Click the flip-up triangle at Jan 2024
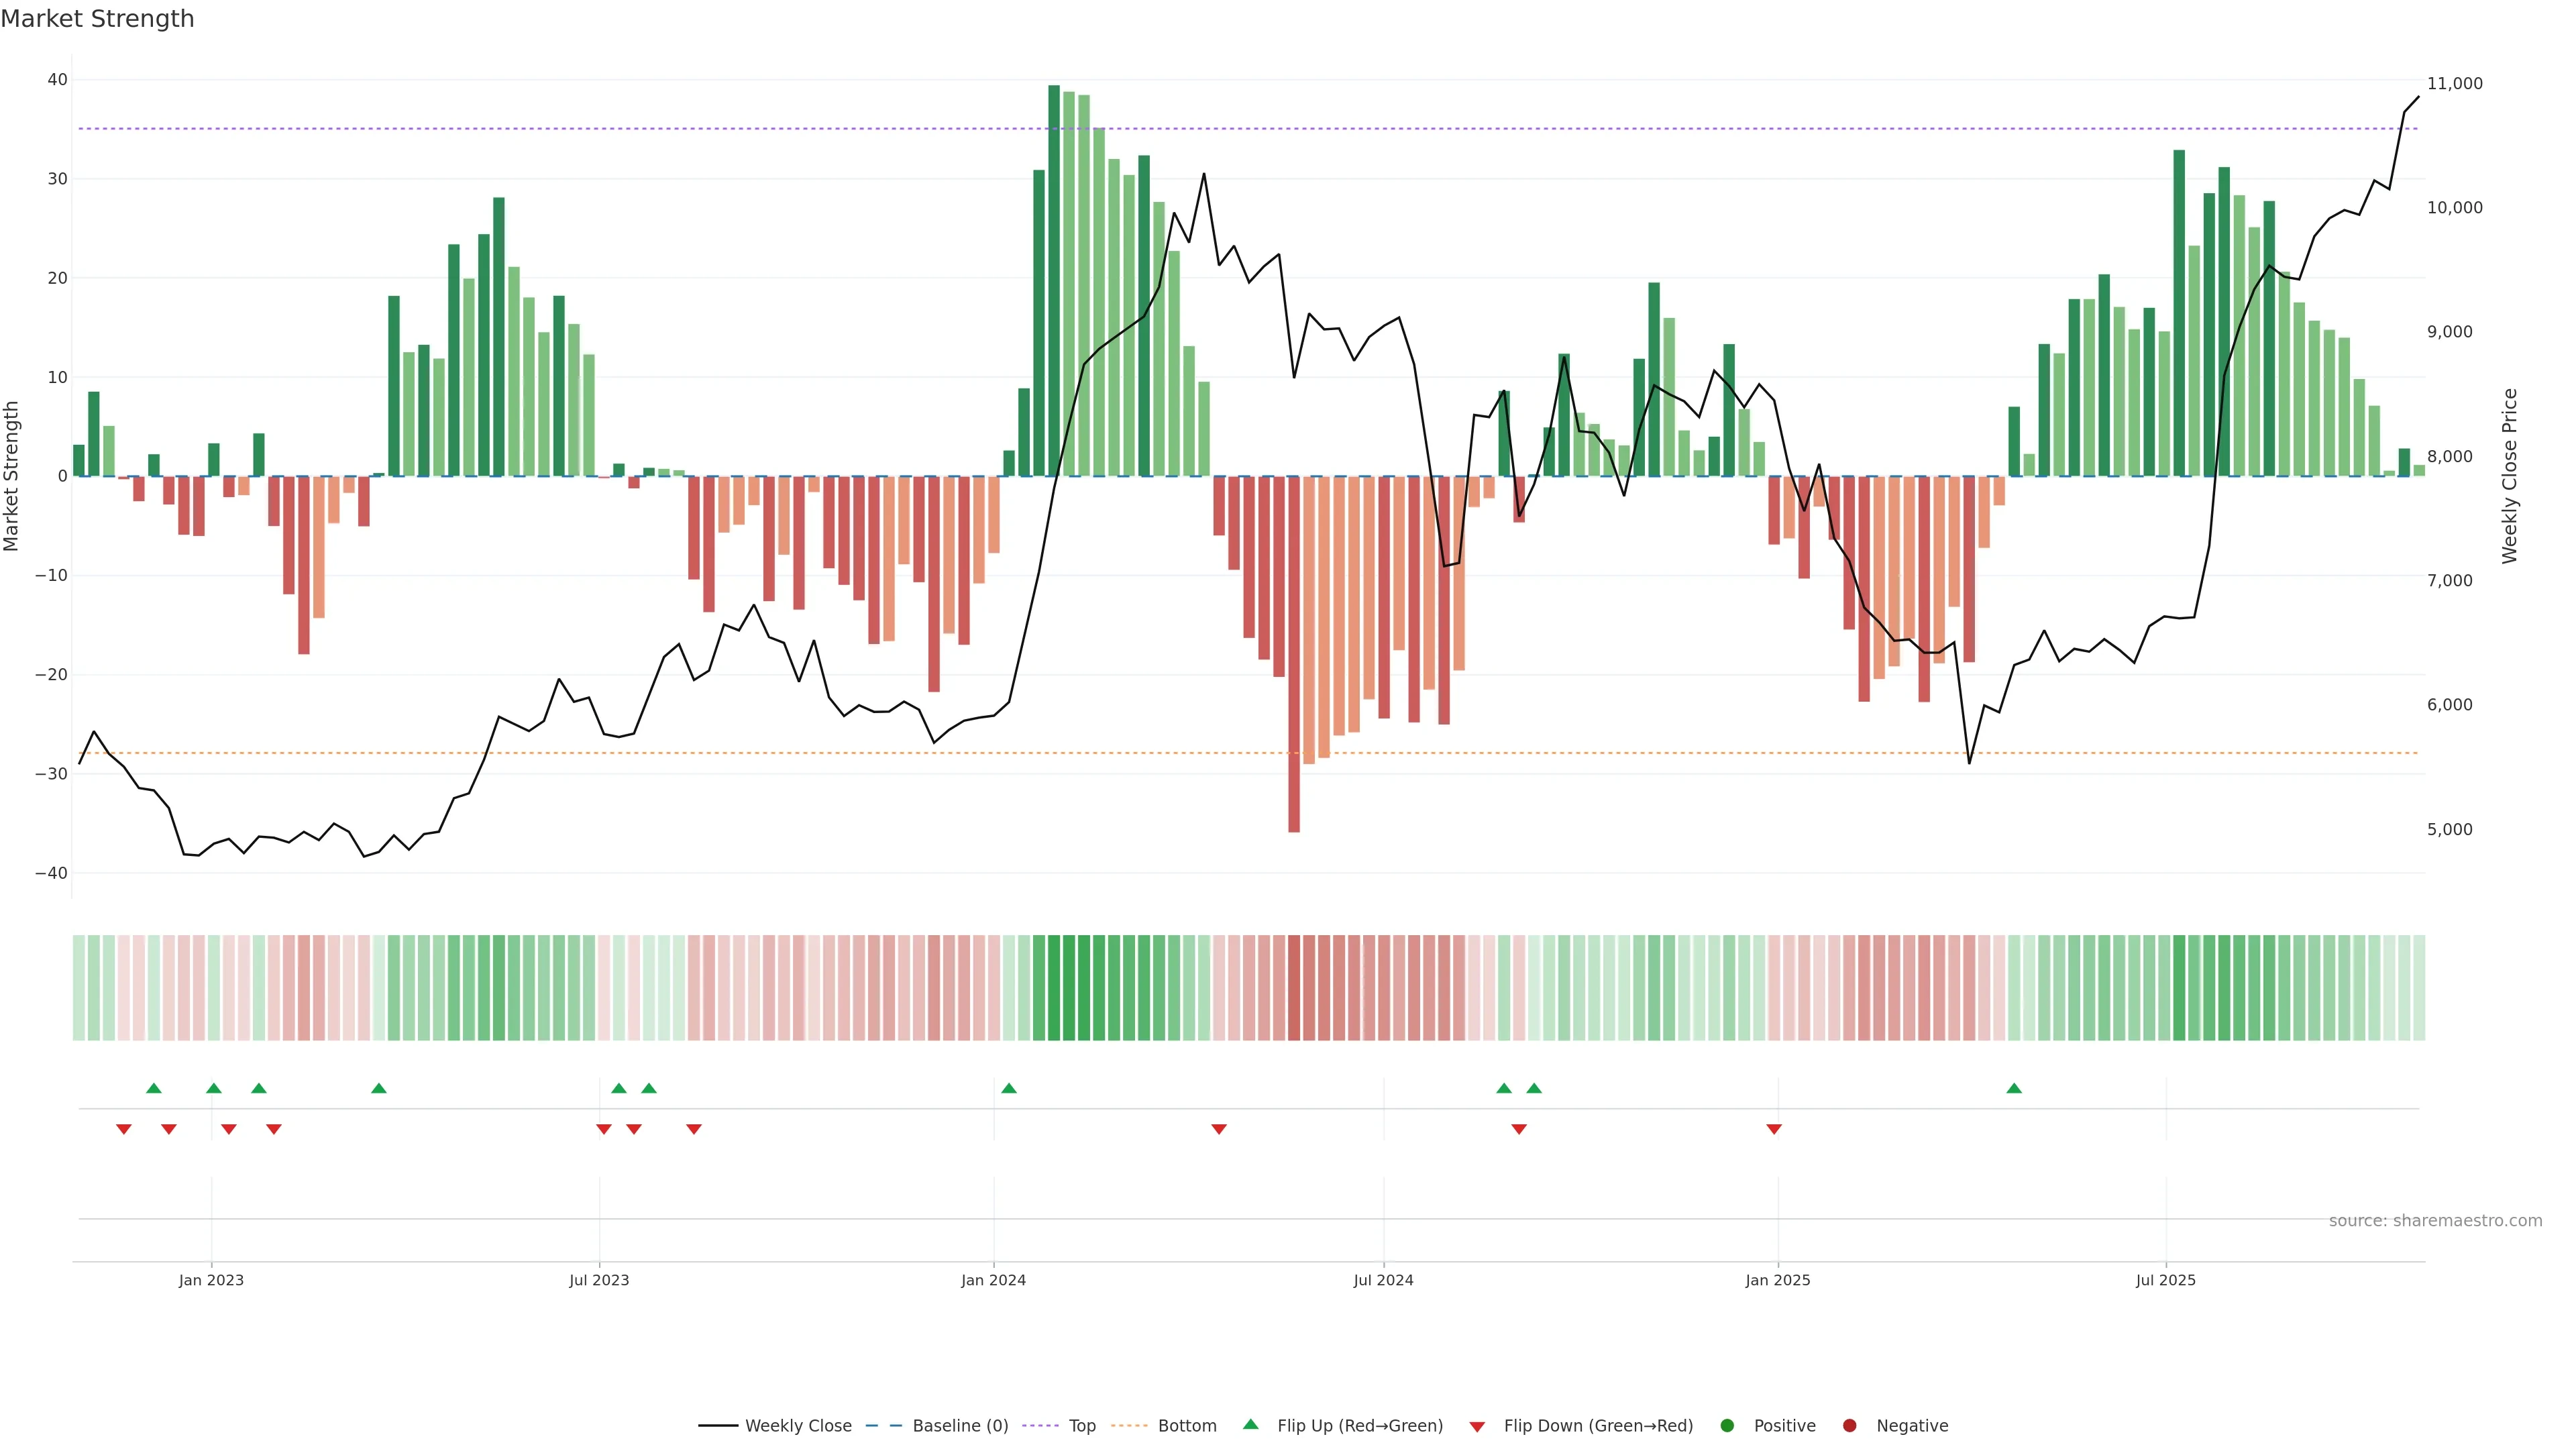This screenshot has height=1449, width=2576. point(1008,1088)
